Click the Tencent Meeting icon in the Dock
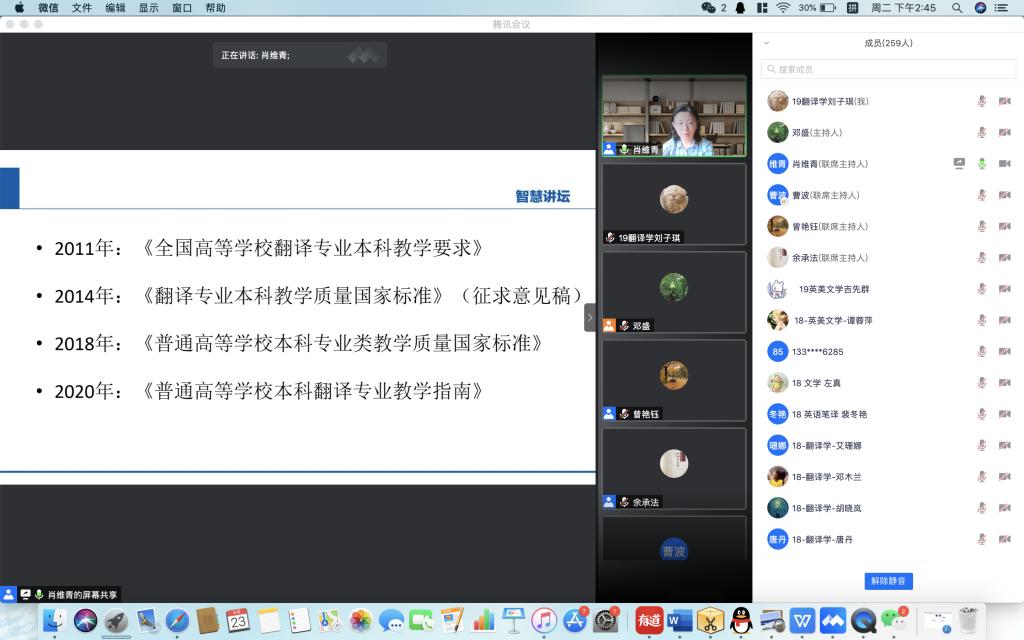Image resolution: width=1024 pixels, height=640 pixels. 833,621
